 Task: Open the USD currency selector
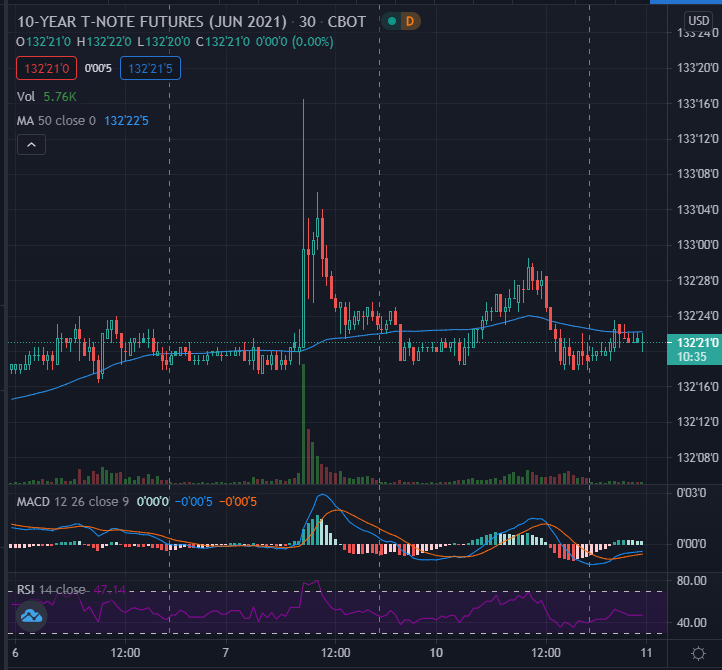[x=699, y=21]
